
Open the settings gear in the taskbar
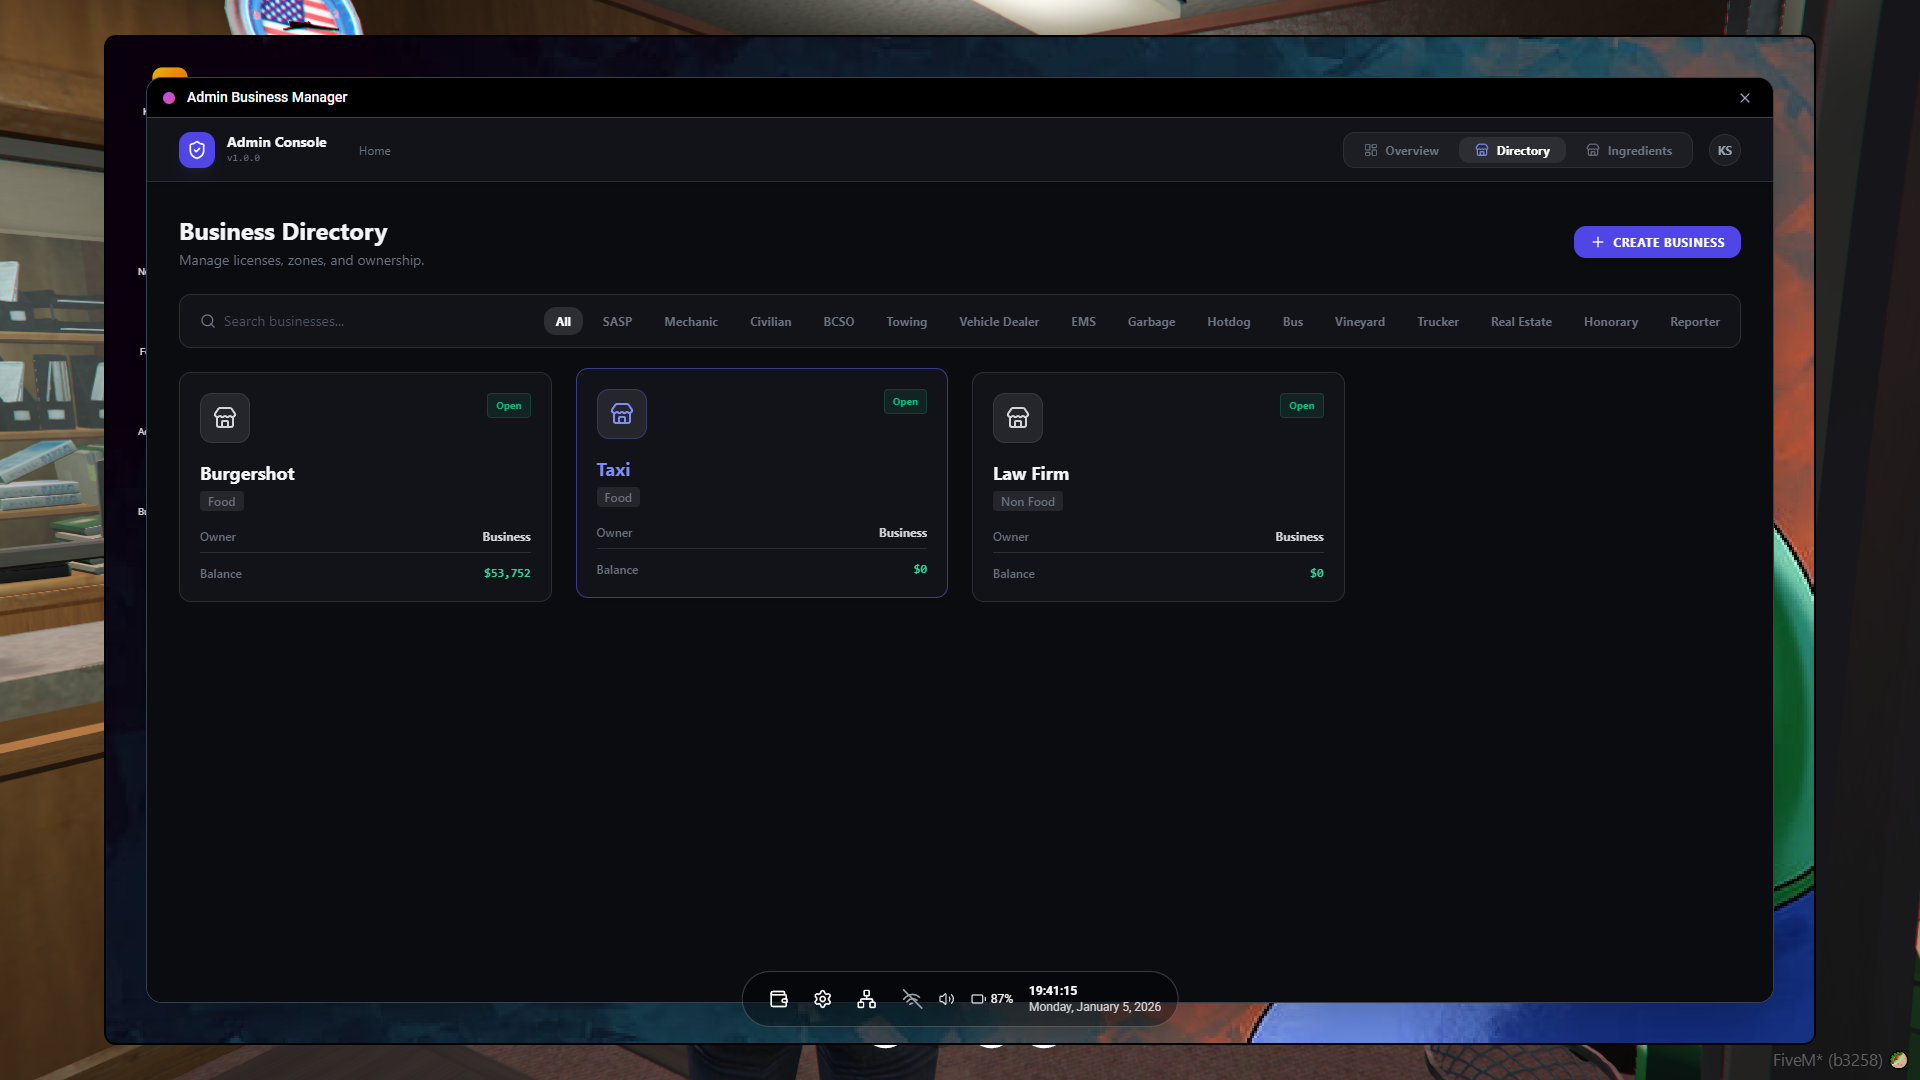[x=822, y=998]
